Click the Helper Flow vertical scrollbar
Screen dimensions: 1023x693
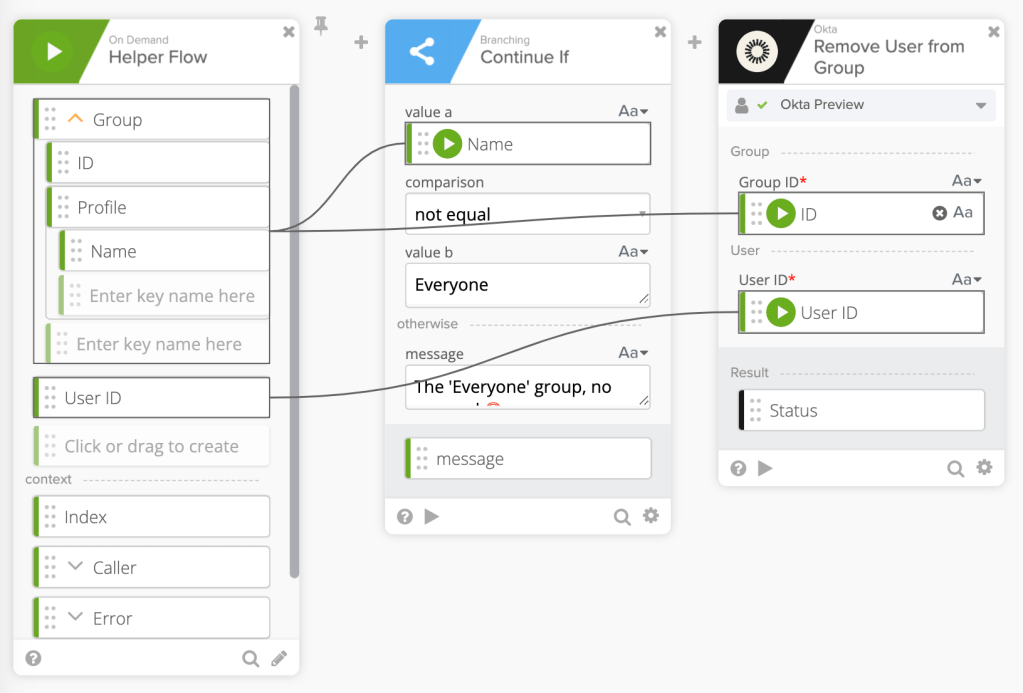(294, 330)
